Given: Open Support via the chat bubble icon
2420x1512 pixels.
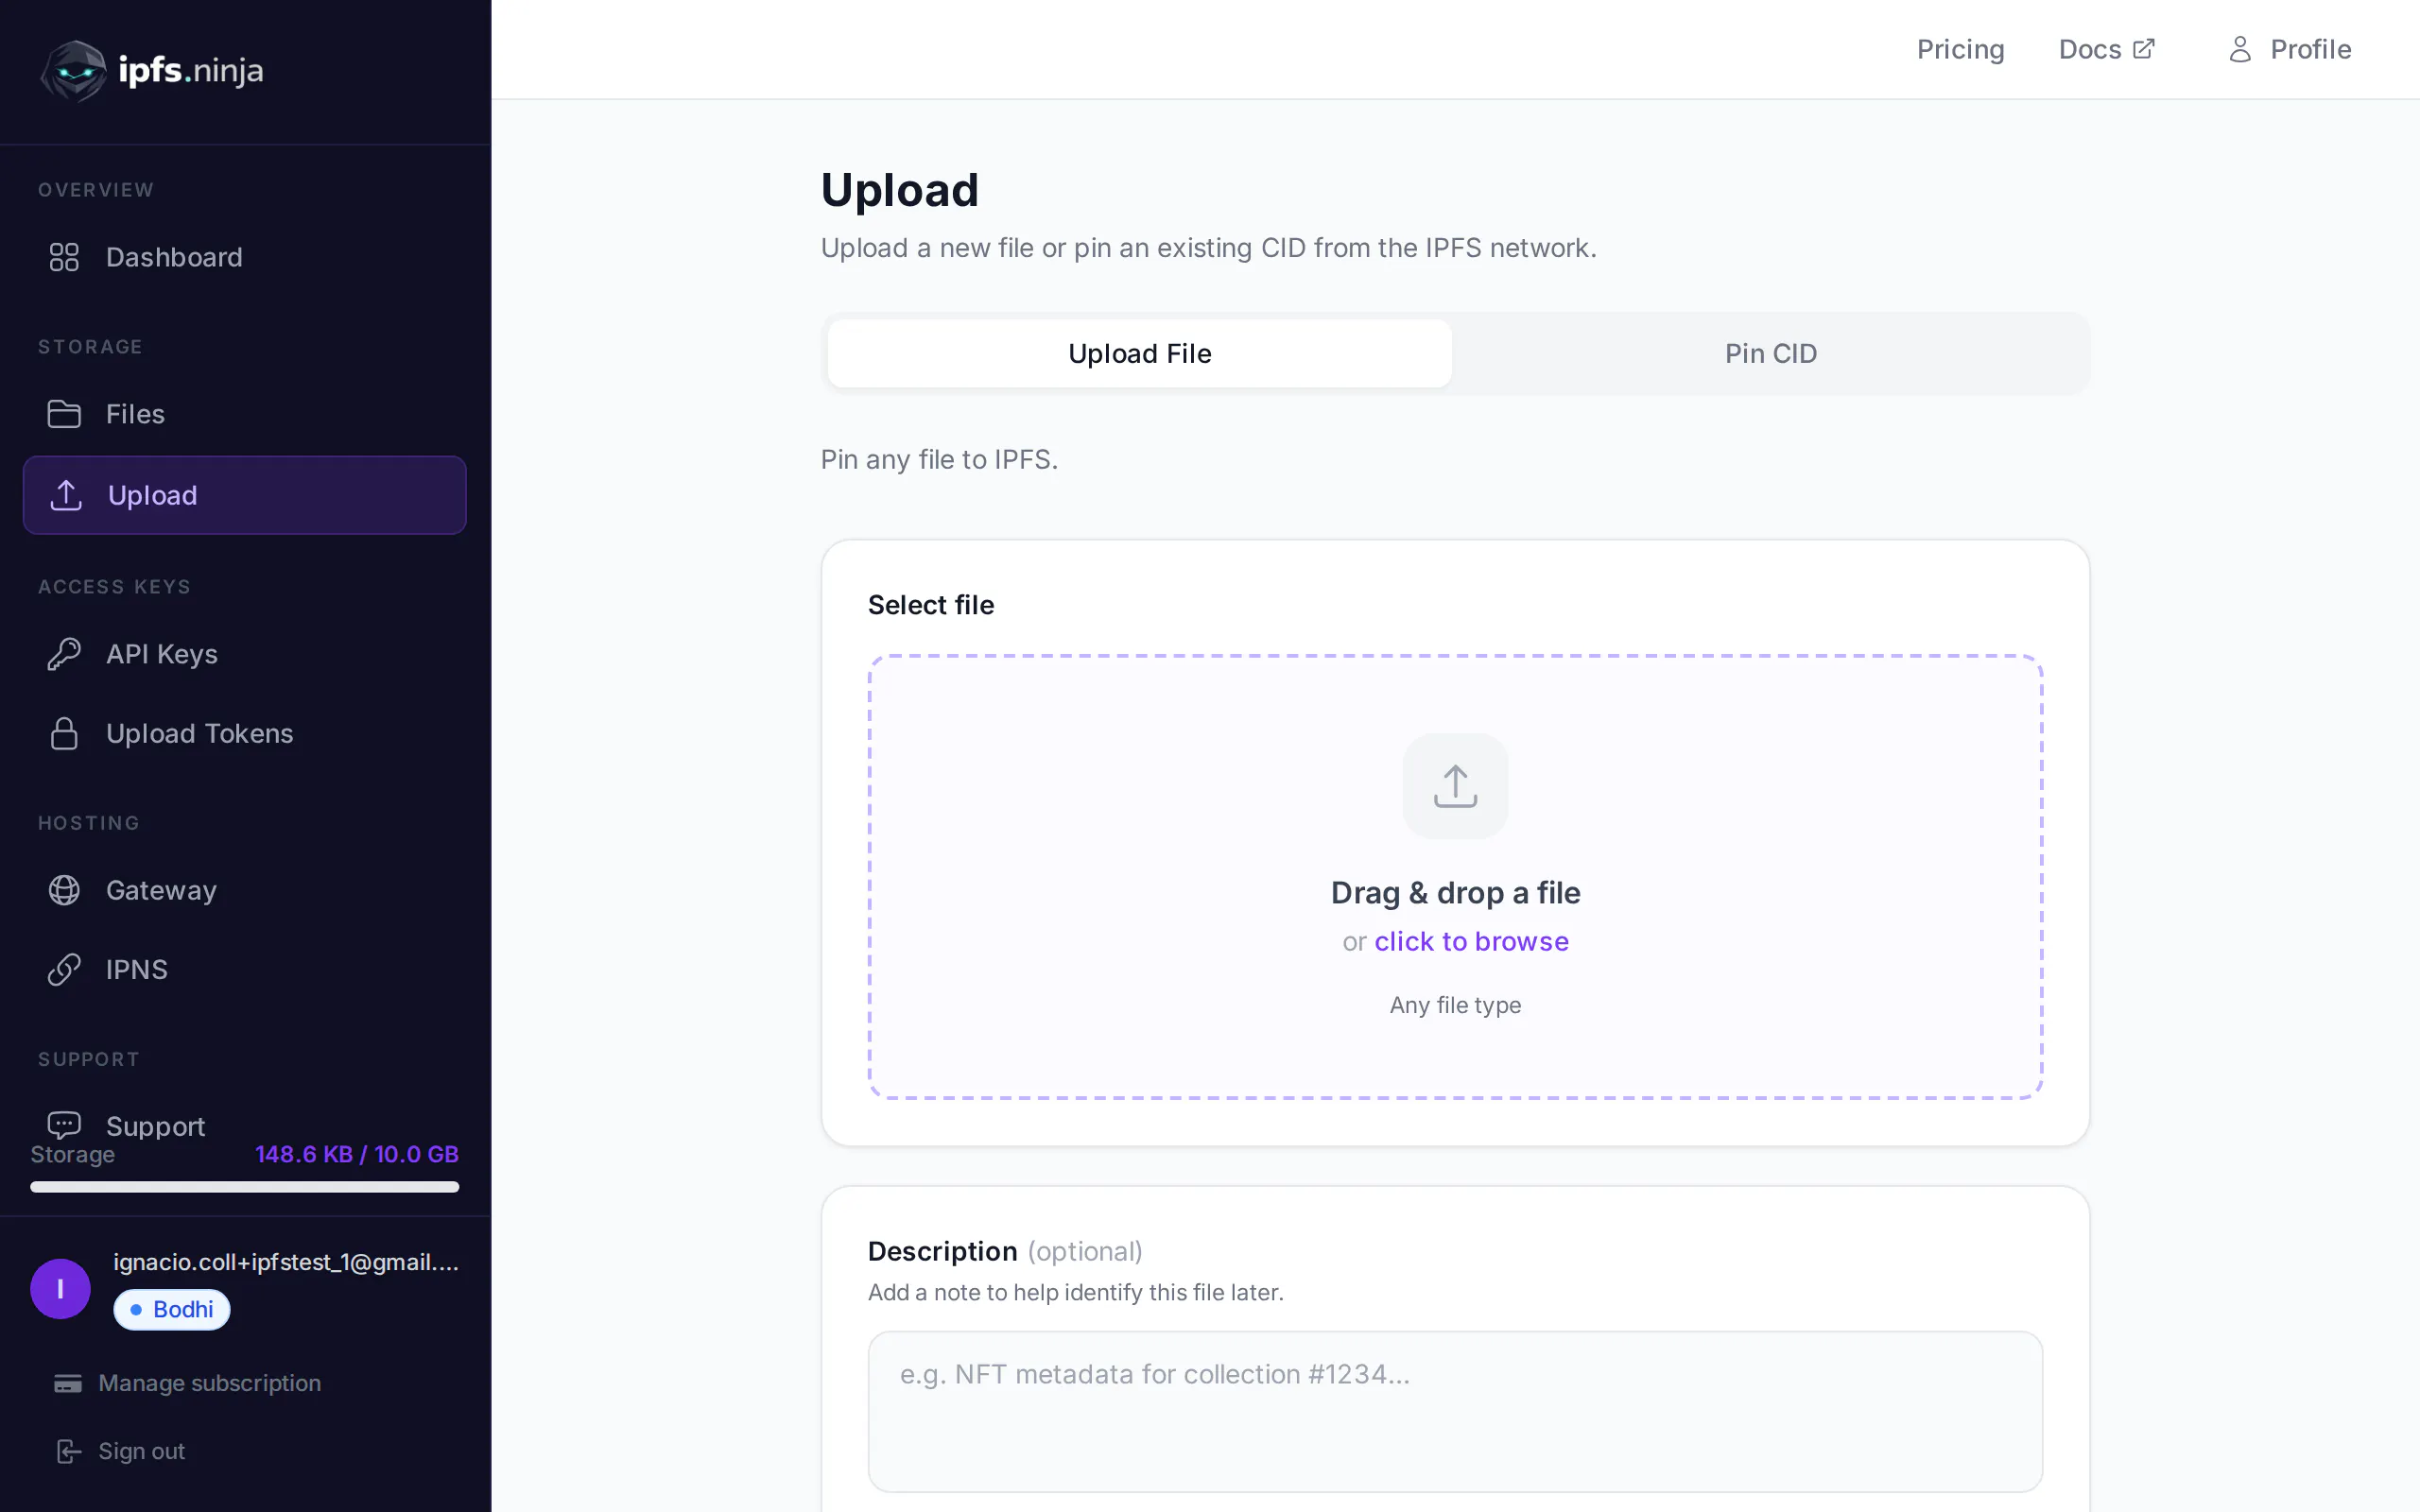Looking at the screenshot, I should click(64, 1125).
